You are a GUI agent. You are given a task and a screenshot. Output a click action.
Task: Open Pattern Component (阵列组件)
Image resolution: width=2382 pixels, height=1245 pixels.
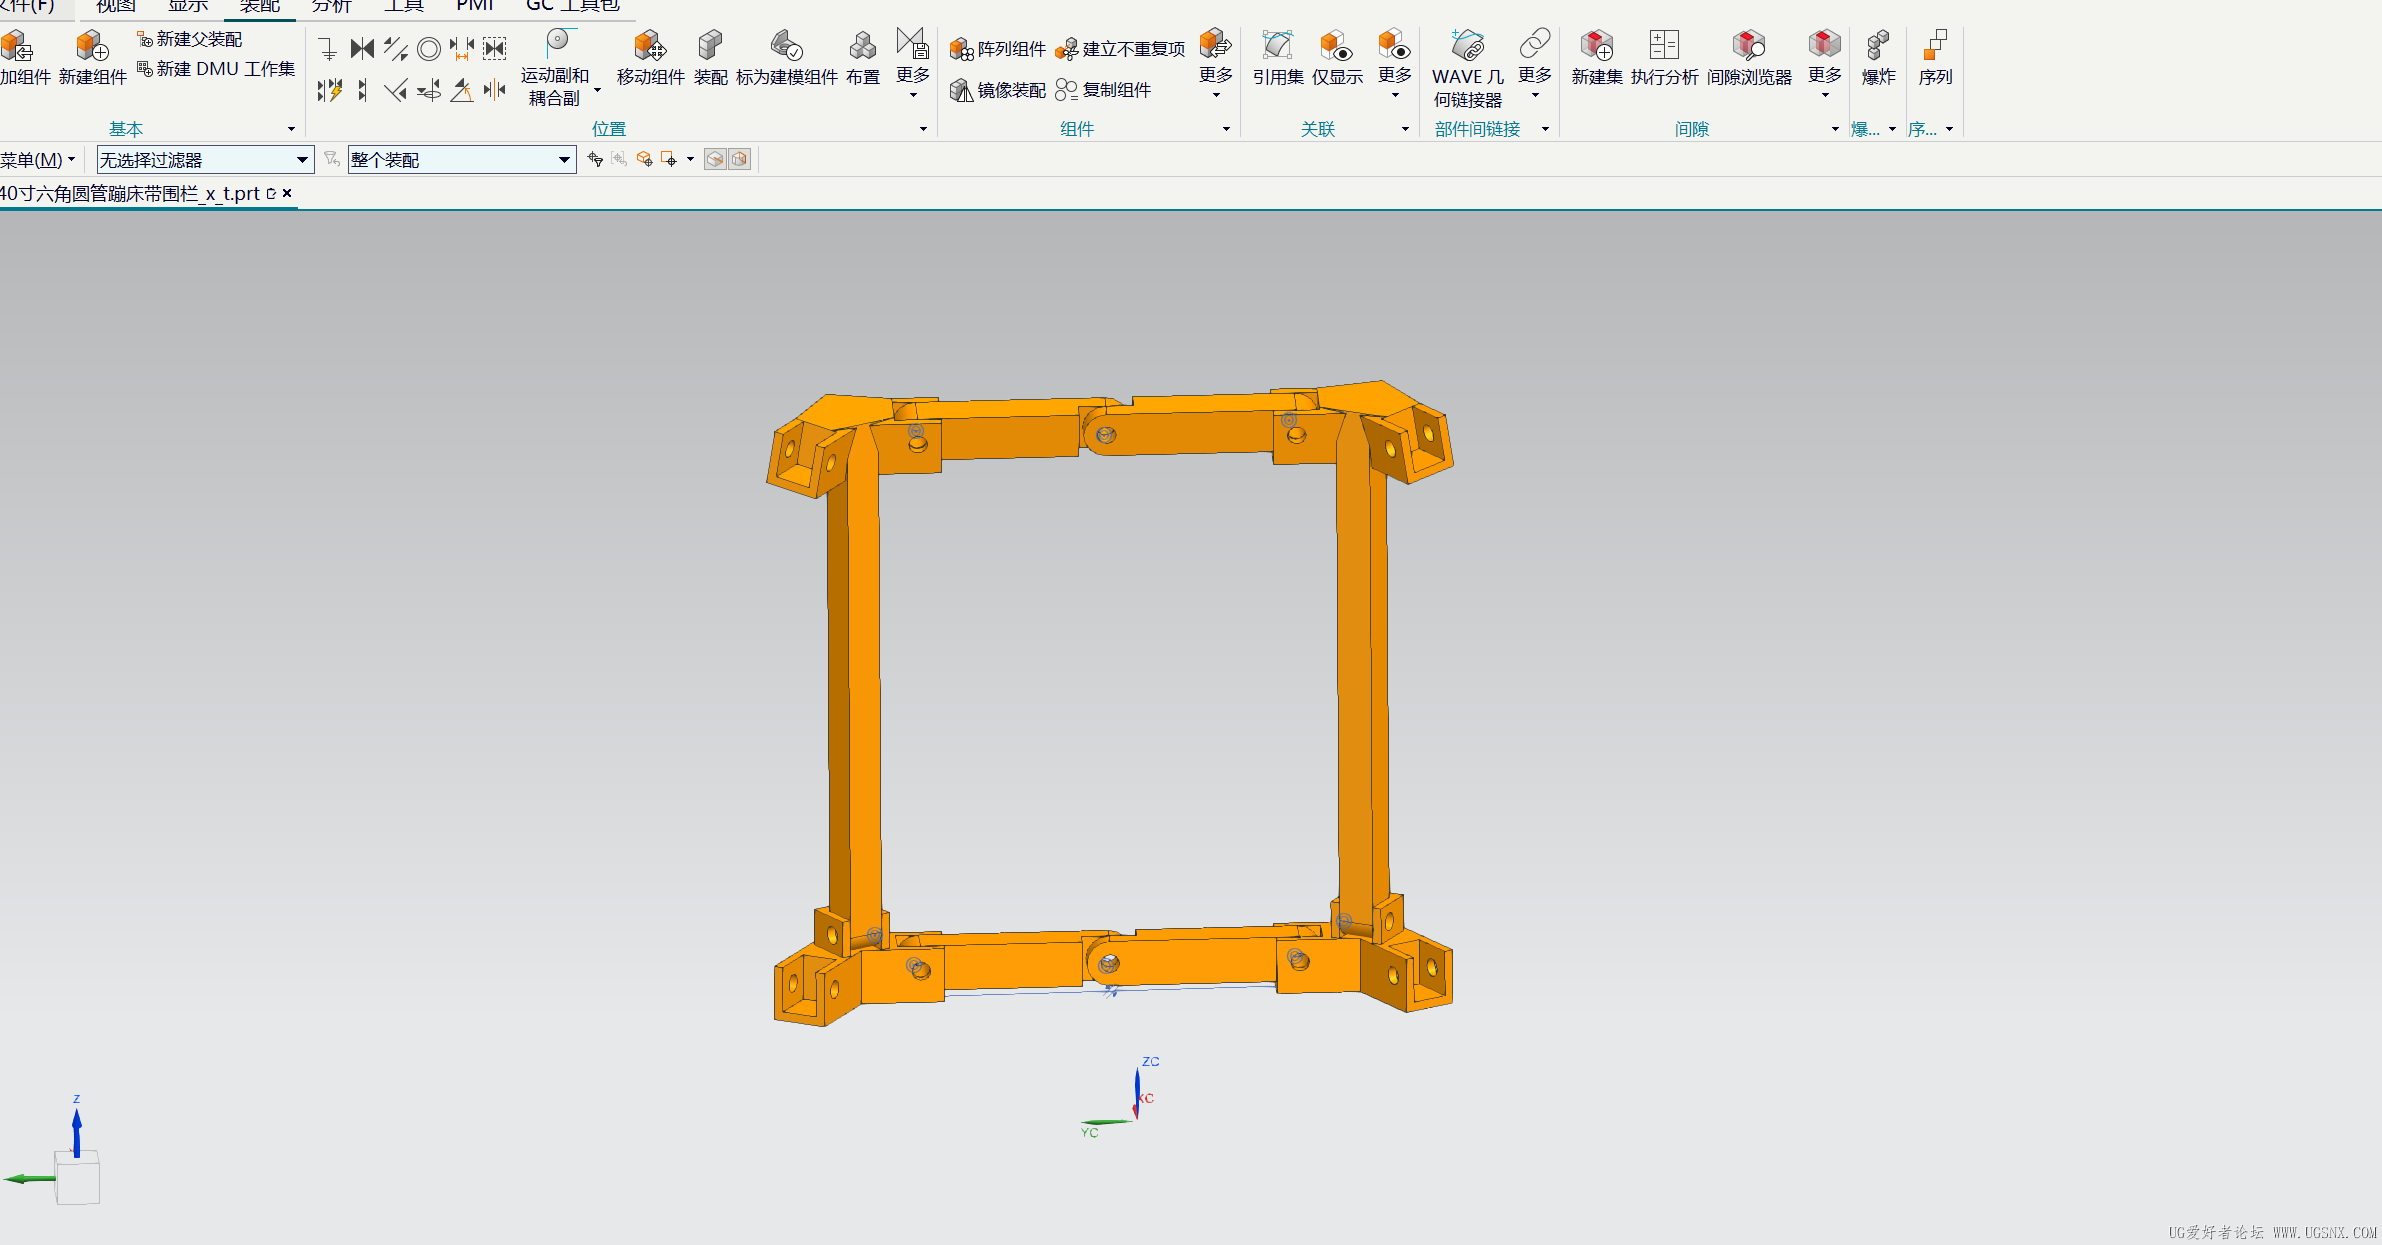tap(997, 49)
